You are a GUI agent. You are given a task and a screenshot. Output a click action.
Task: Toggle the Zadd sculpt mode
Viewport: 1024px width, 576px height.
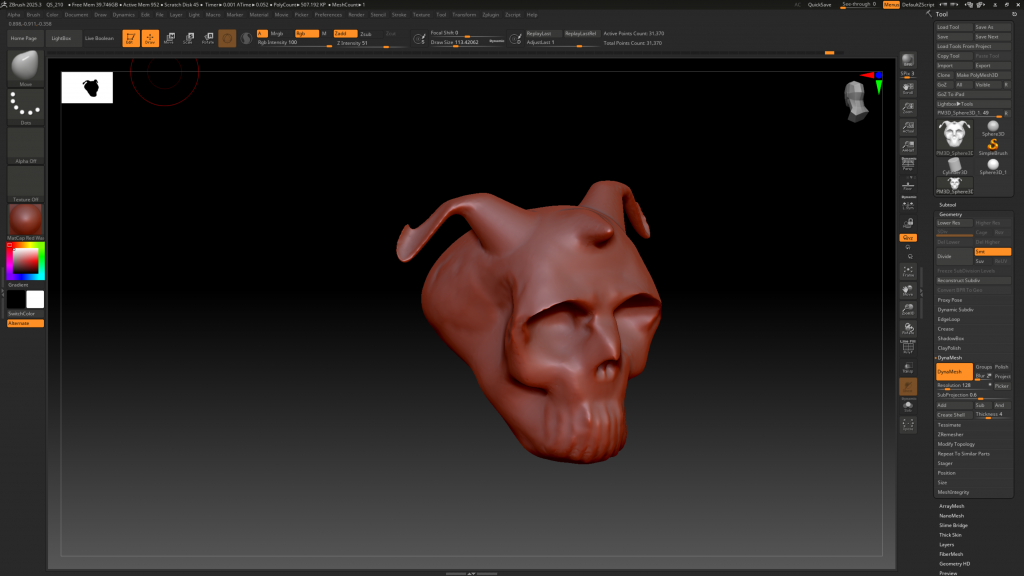[346, 33]
